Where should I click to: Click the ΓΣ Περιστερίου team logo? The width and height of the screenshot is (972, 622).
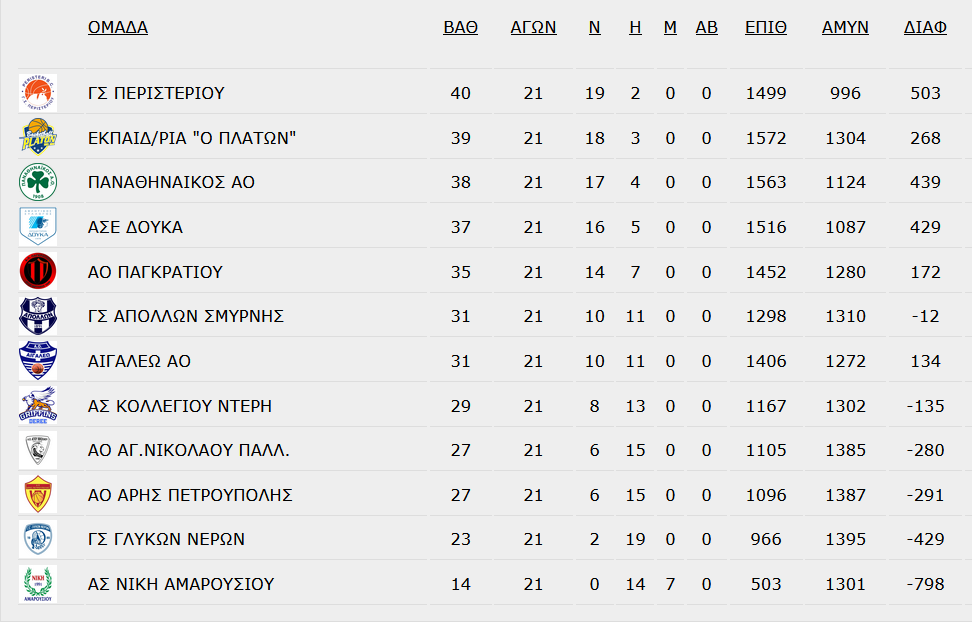(38, 93)
